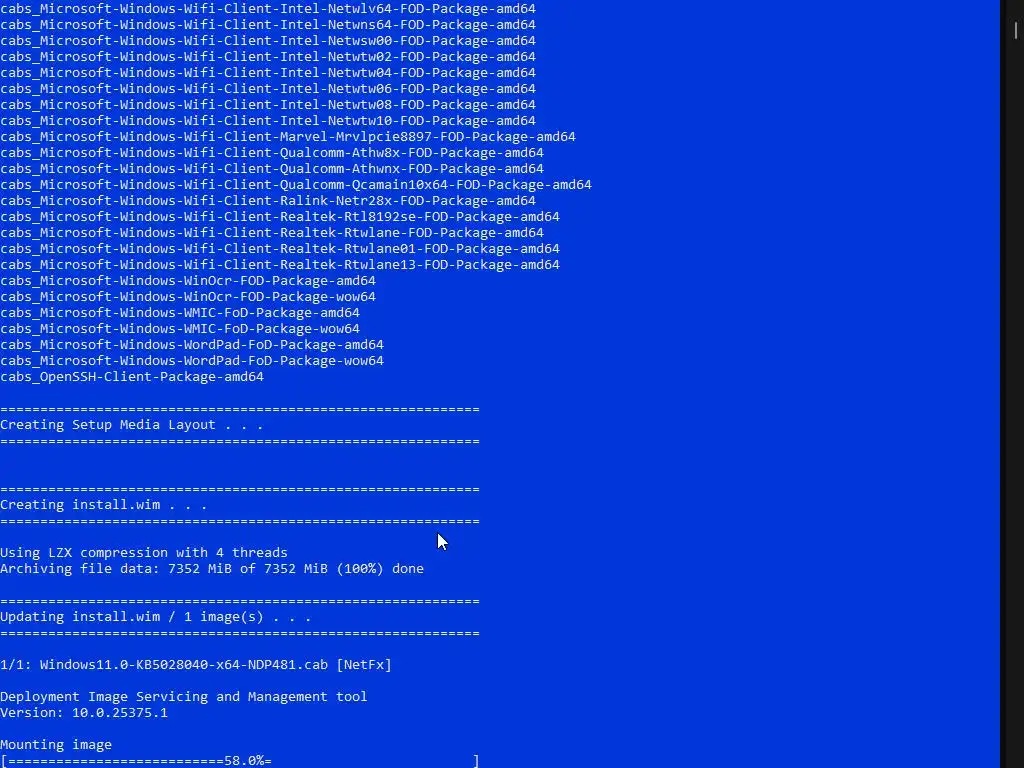The image size is (1024, 768).
Task: Select the Intel-Netwtw04-FOD-Package line
Action: tap(268, 72)
